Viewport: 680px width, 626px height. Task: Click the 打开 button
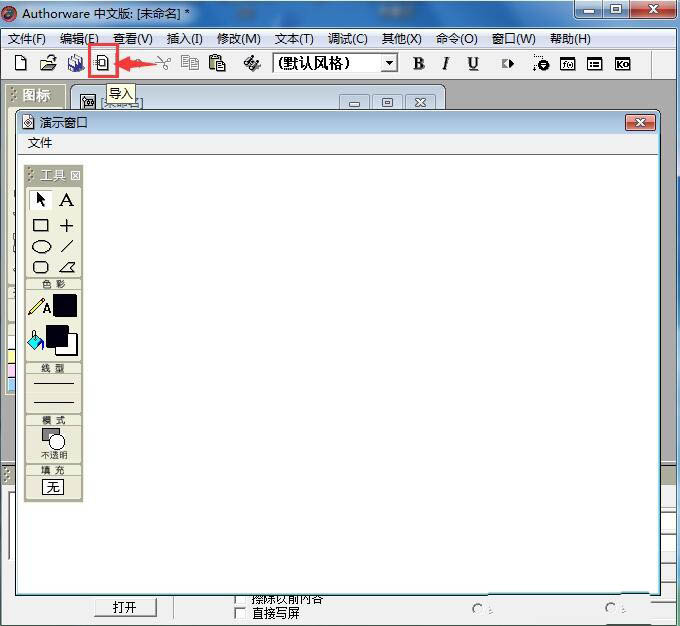[125, 607]
